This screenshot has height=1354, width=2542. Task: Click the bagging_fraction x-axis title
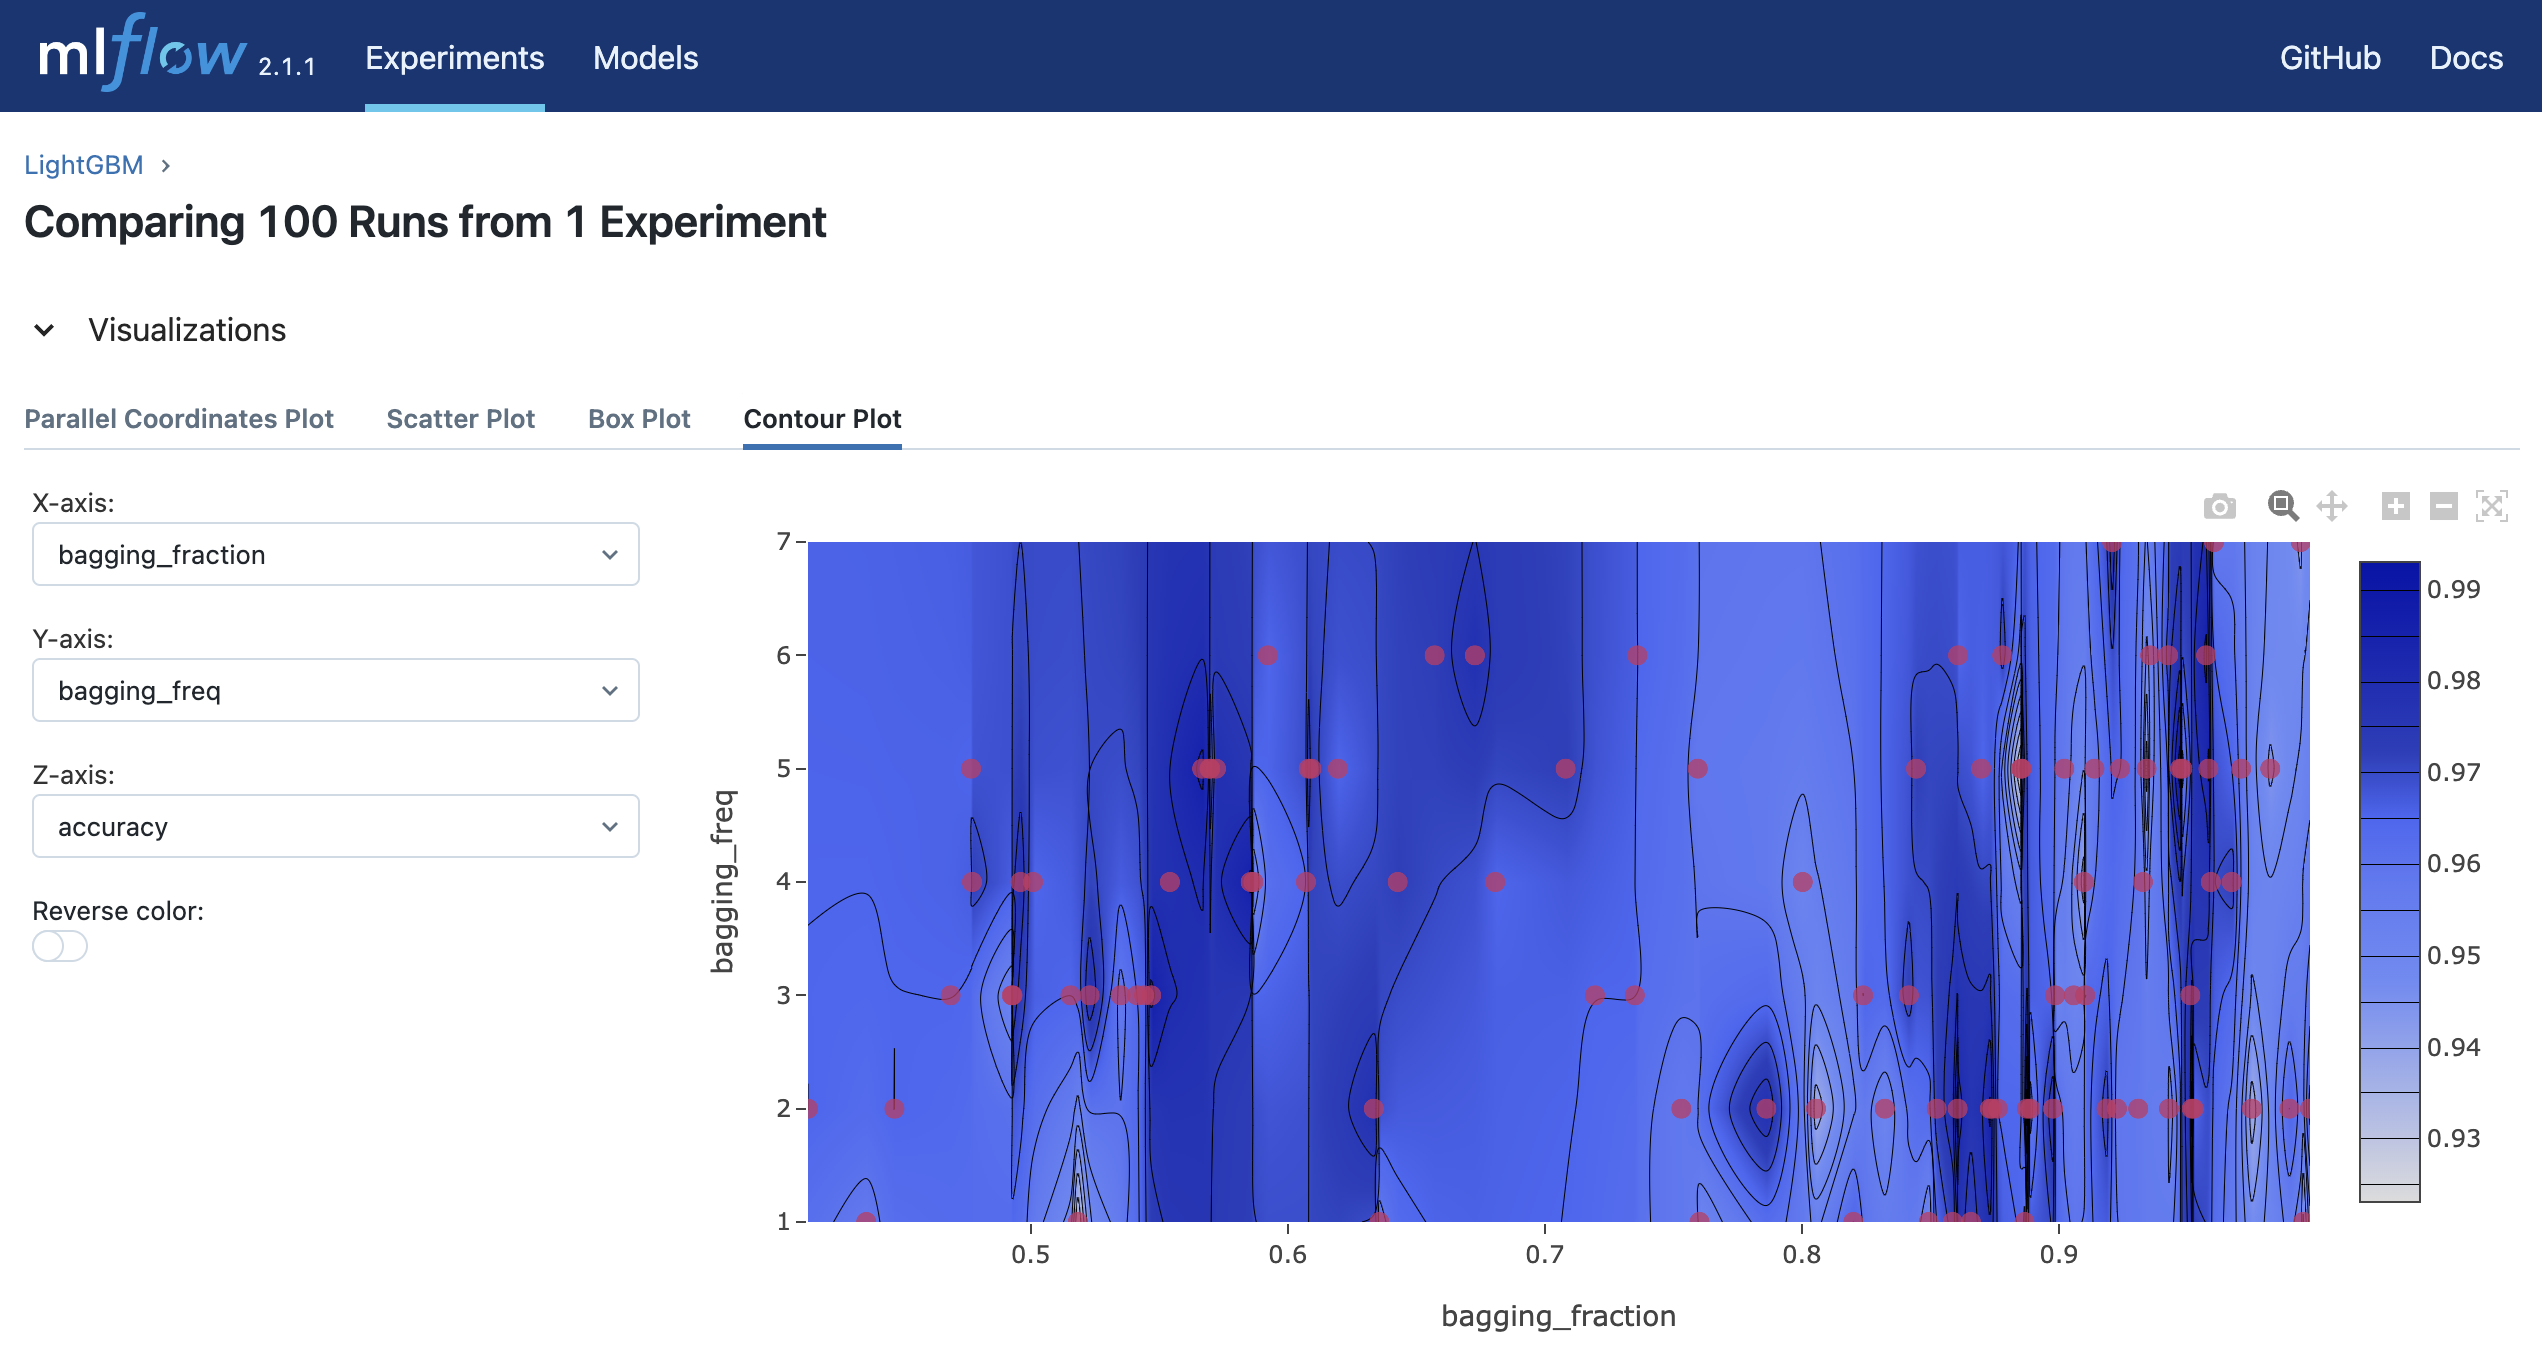[x=1558, y=1316]
